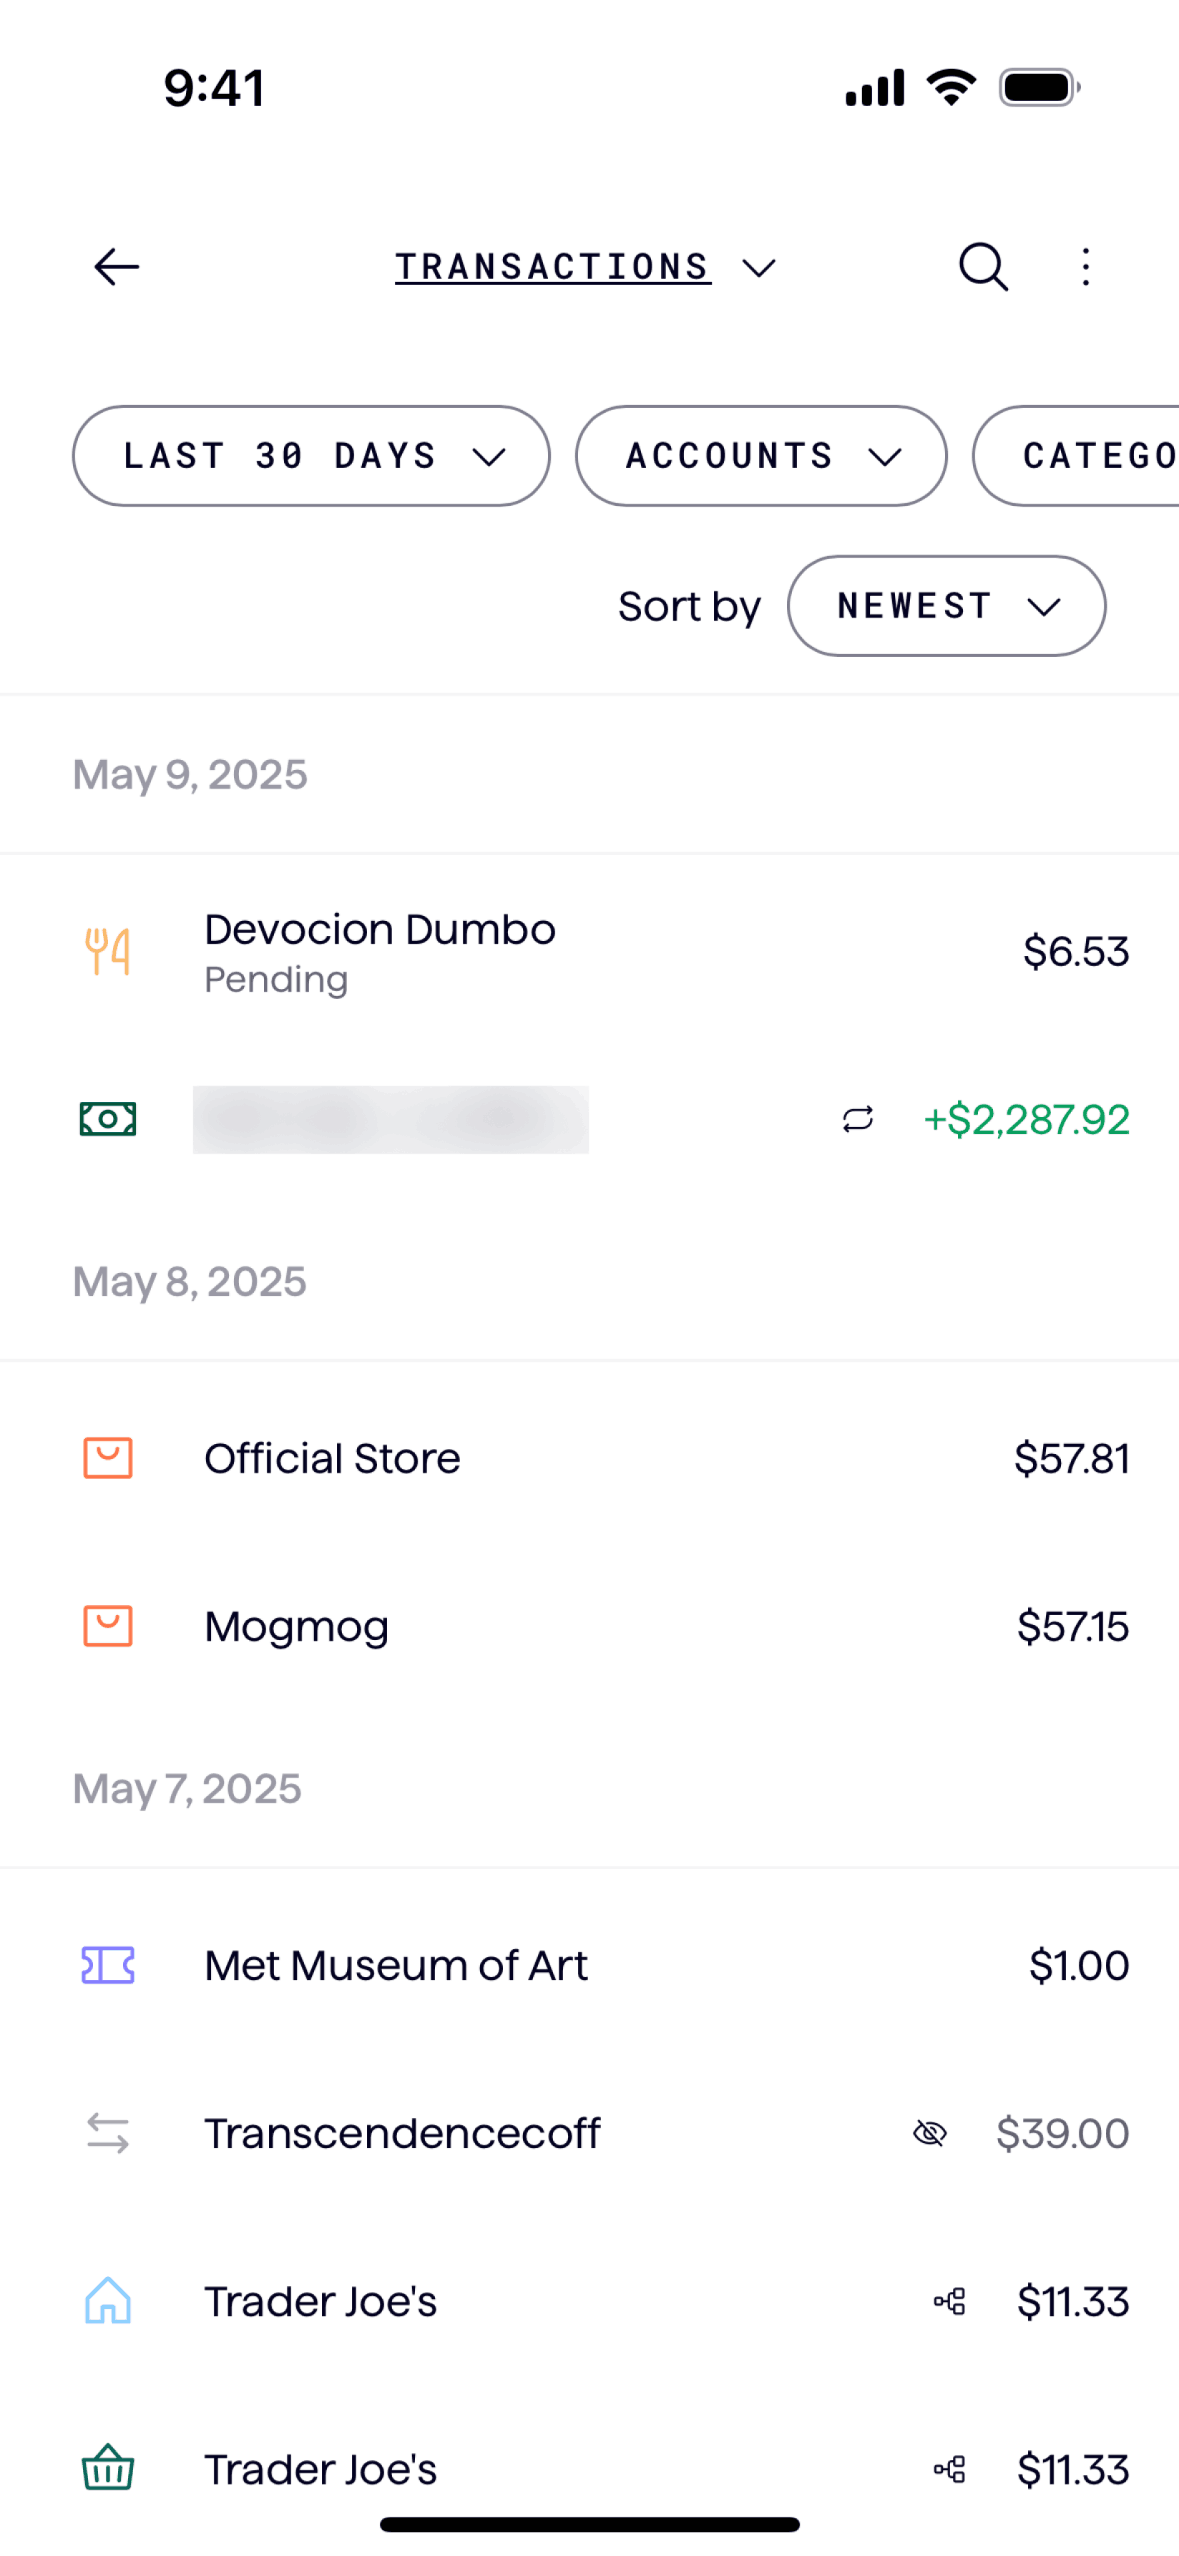
Task: Tap the back arrow icon
Action: pyautogui.click(x=116, y=267)
